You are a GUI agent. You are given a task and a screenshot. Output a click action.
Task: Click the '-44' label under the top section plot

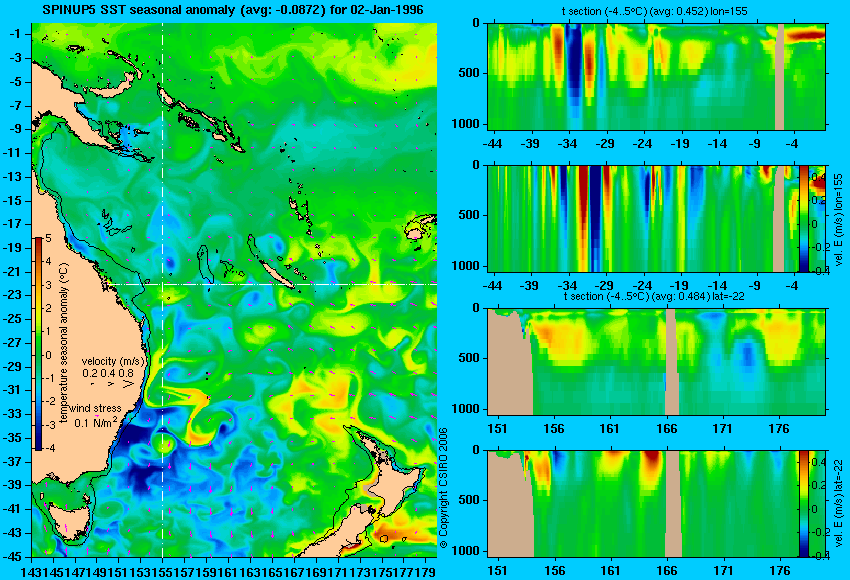[x=492, y=144]
